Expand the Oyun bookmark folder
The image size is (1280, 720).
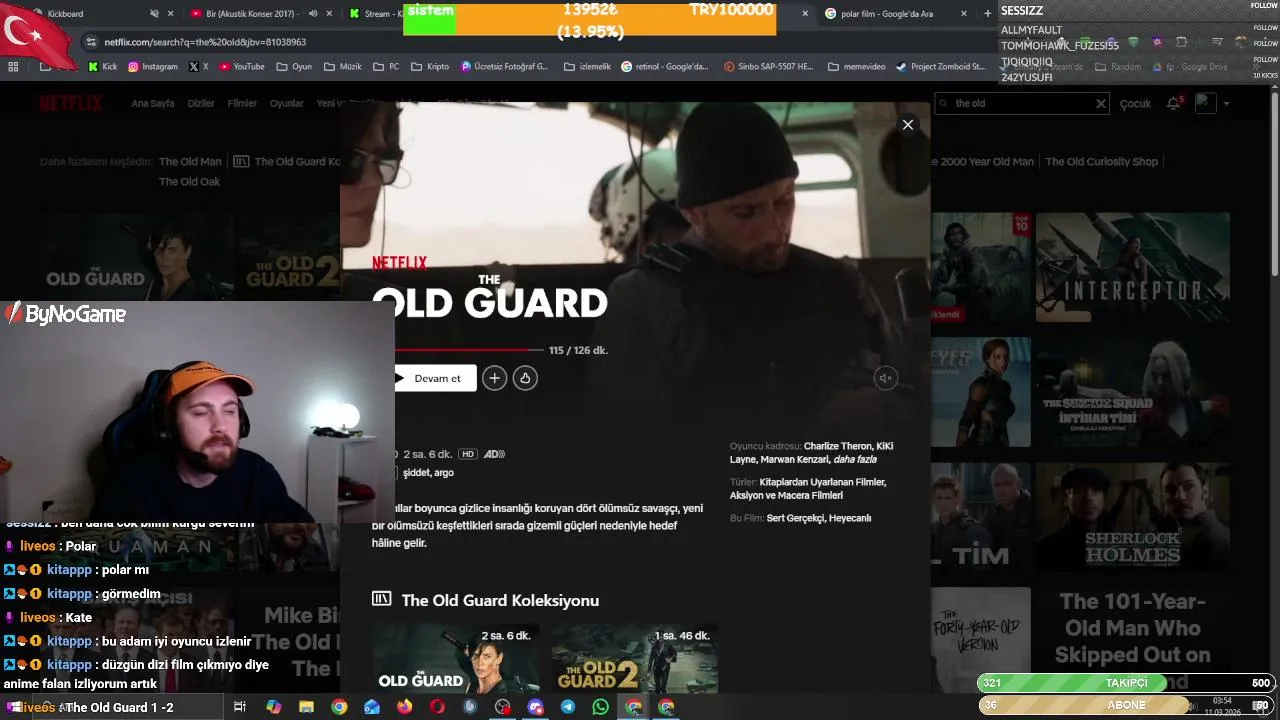[293, 67]
